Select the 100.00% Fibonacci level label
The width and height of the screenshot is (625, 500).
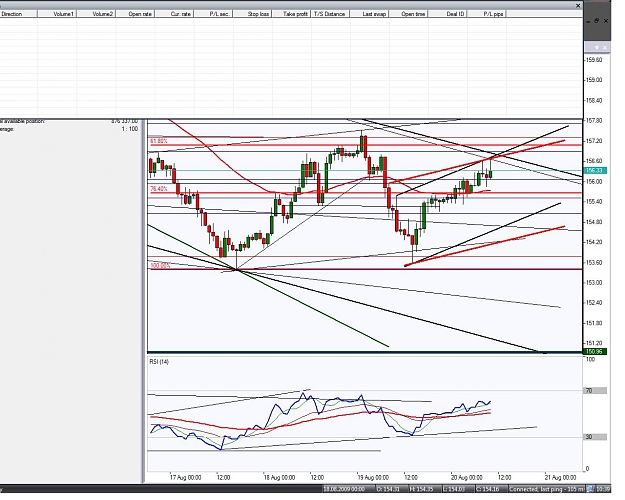point(160,266)
